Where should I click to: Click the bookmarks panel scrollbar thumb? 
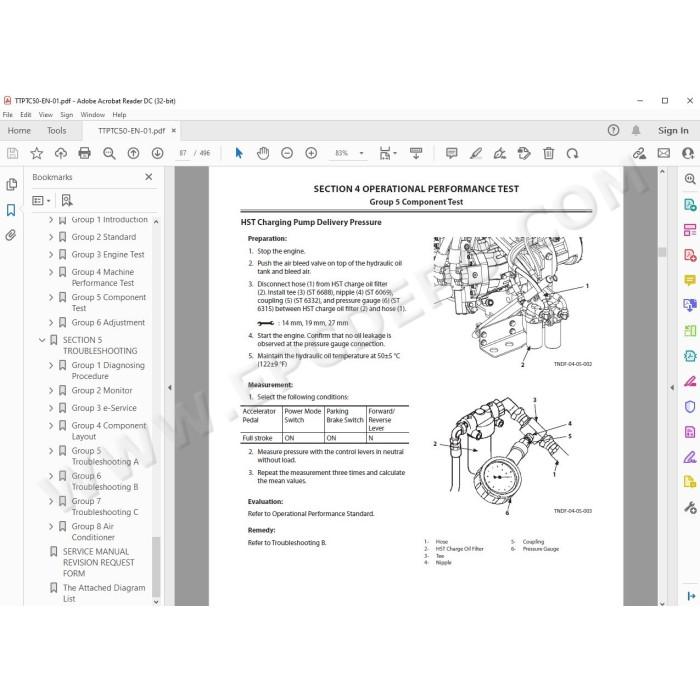(156, 567)
